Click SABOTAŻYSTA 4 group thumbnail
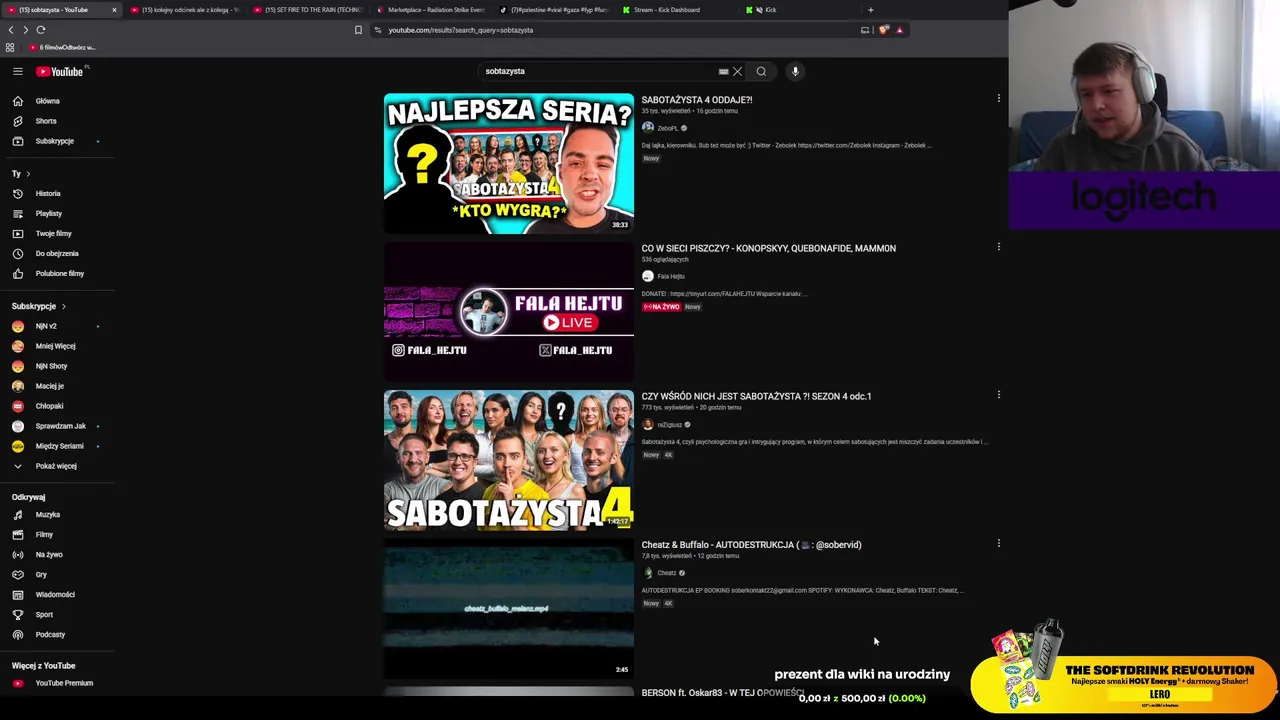The image size is (1280, 720). [x=508, y=460]
